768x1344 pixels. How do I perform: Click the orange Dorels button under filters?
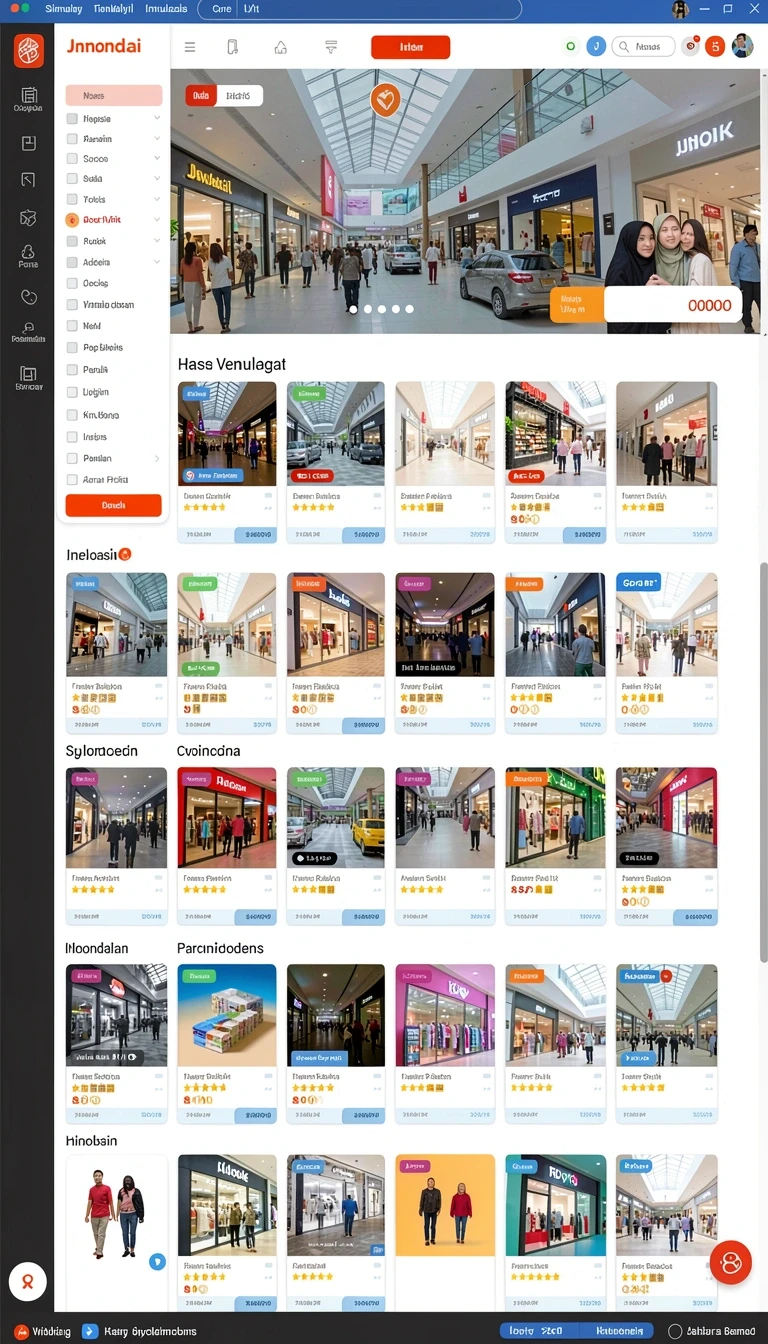tap(113, 506)
